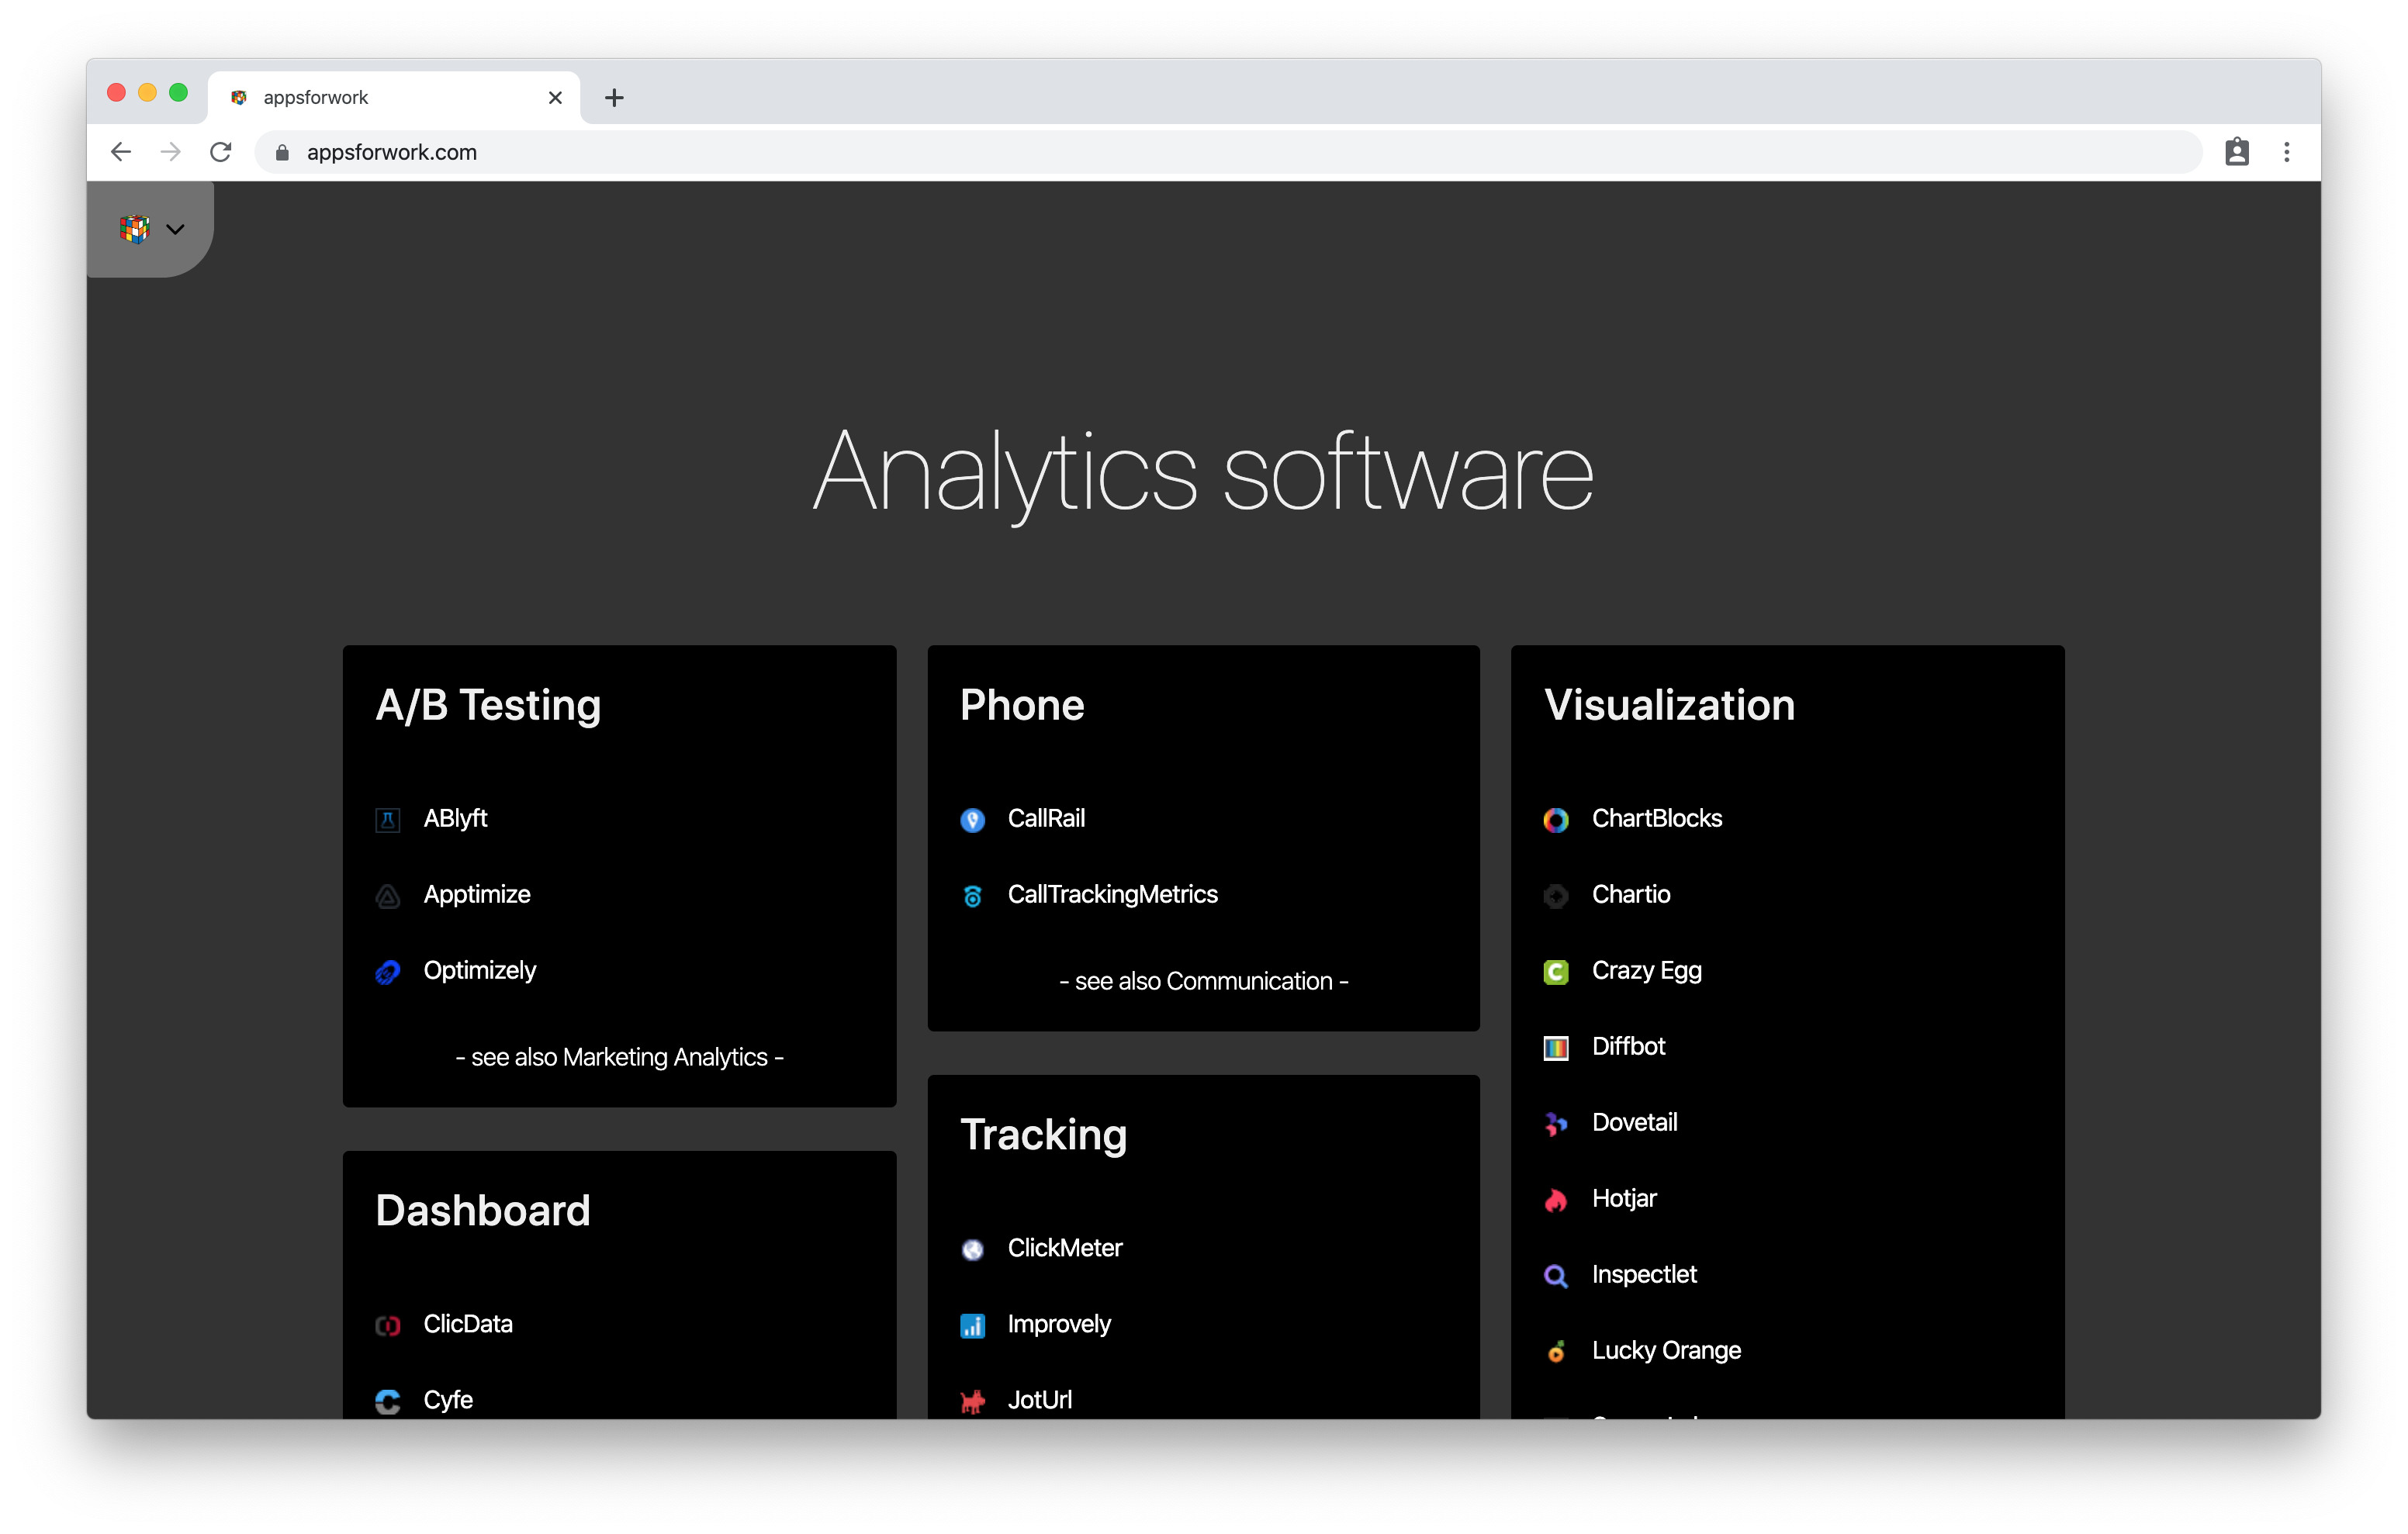Open Optimizely via its rocket icon
This screenshot has height=1534, width=2408.
[388, 971]
